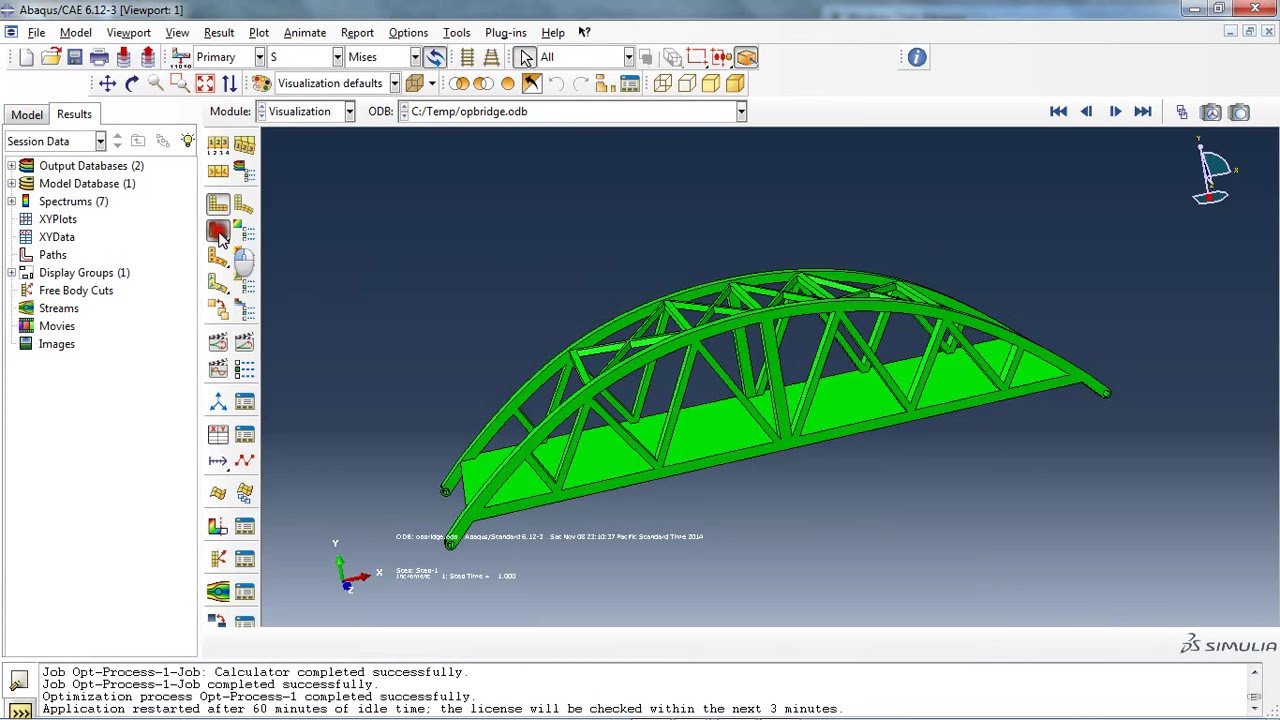The image size is (1280, 720).
Task: Toggle the selection arrow tool
Action: coord(527,57)
